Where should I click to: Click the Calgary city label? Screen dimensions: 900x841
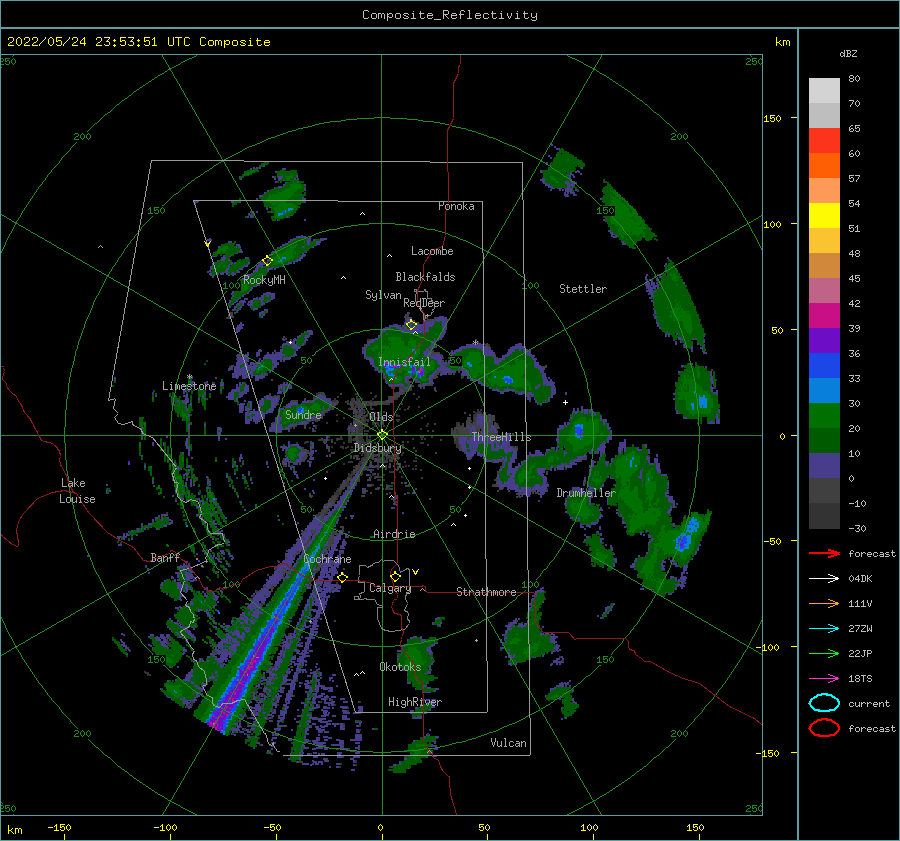[x=390, y=588]
